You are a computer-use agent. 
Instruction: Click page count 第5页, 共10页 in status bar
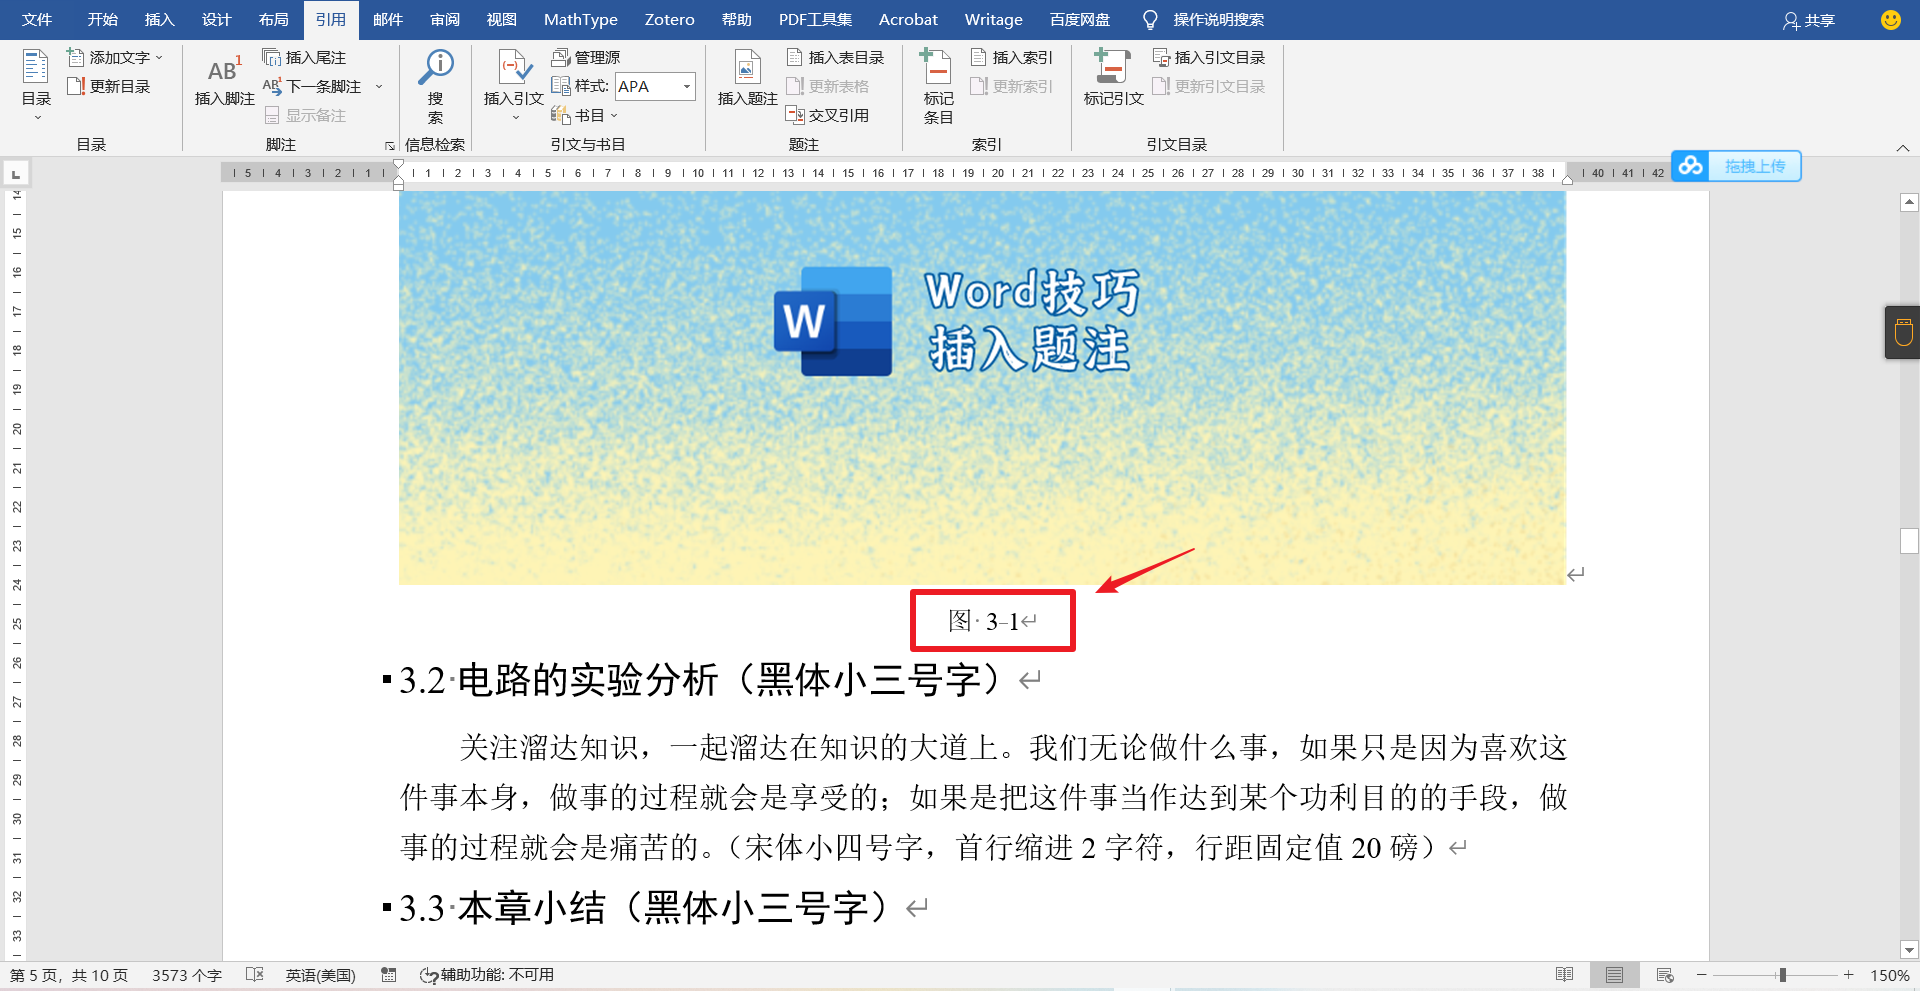[69, 975]
